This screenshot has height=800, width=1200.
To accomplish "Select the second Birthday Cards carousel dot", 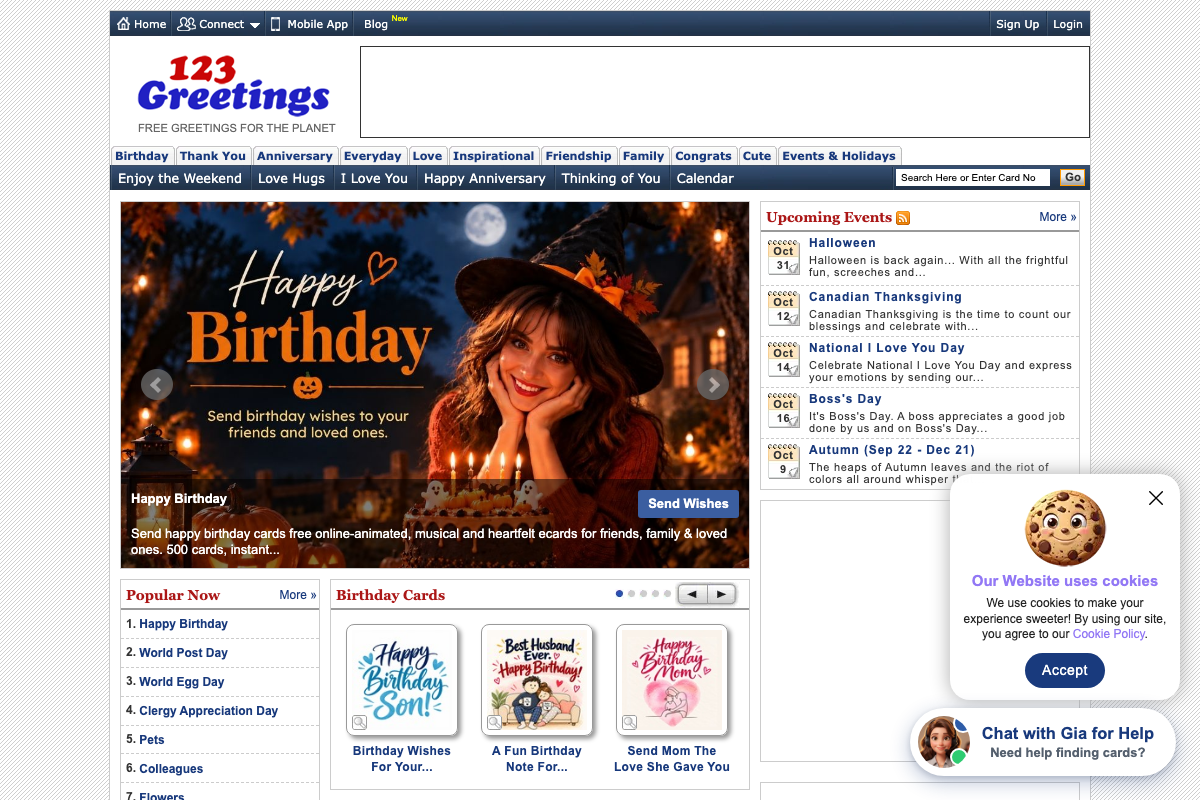I will pyautogui.click(x=631, y=594).
